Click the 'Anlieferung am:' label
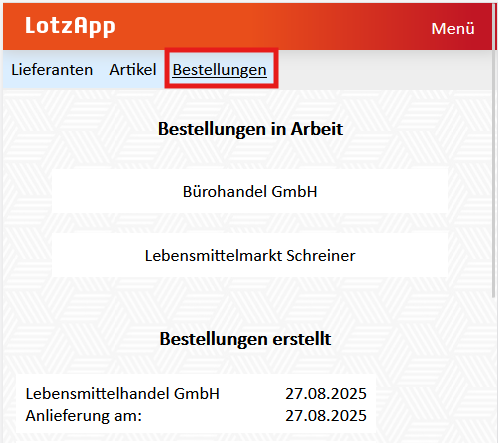Screen dimensions: 498x443 pos(84,416)
